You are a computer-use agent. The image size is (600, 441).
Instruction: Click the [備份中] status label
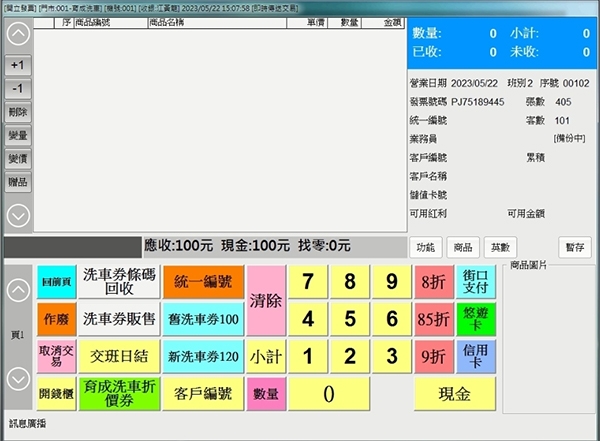tap(569, 139)
